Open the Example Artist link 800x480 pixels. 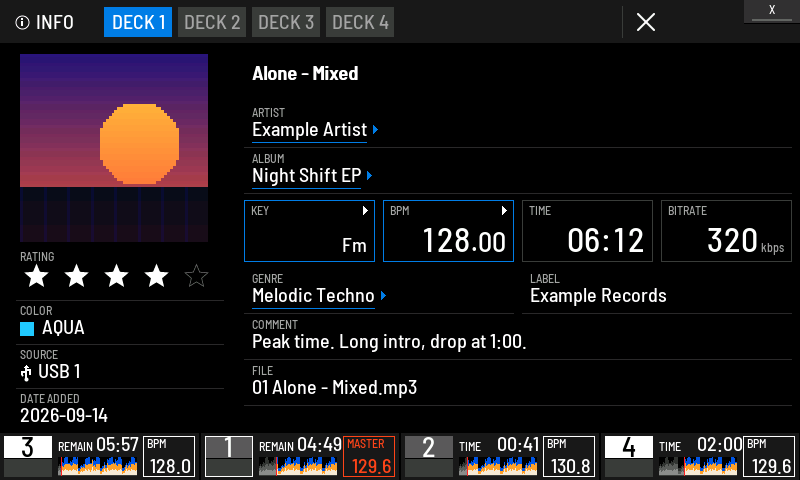click(309, 130)
